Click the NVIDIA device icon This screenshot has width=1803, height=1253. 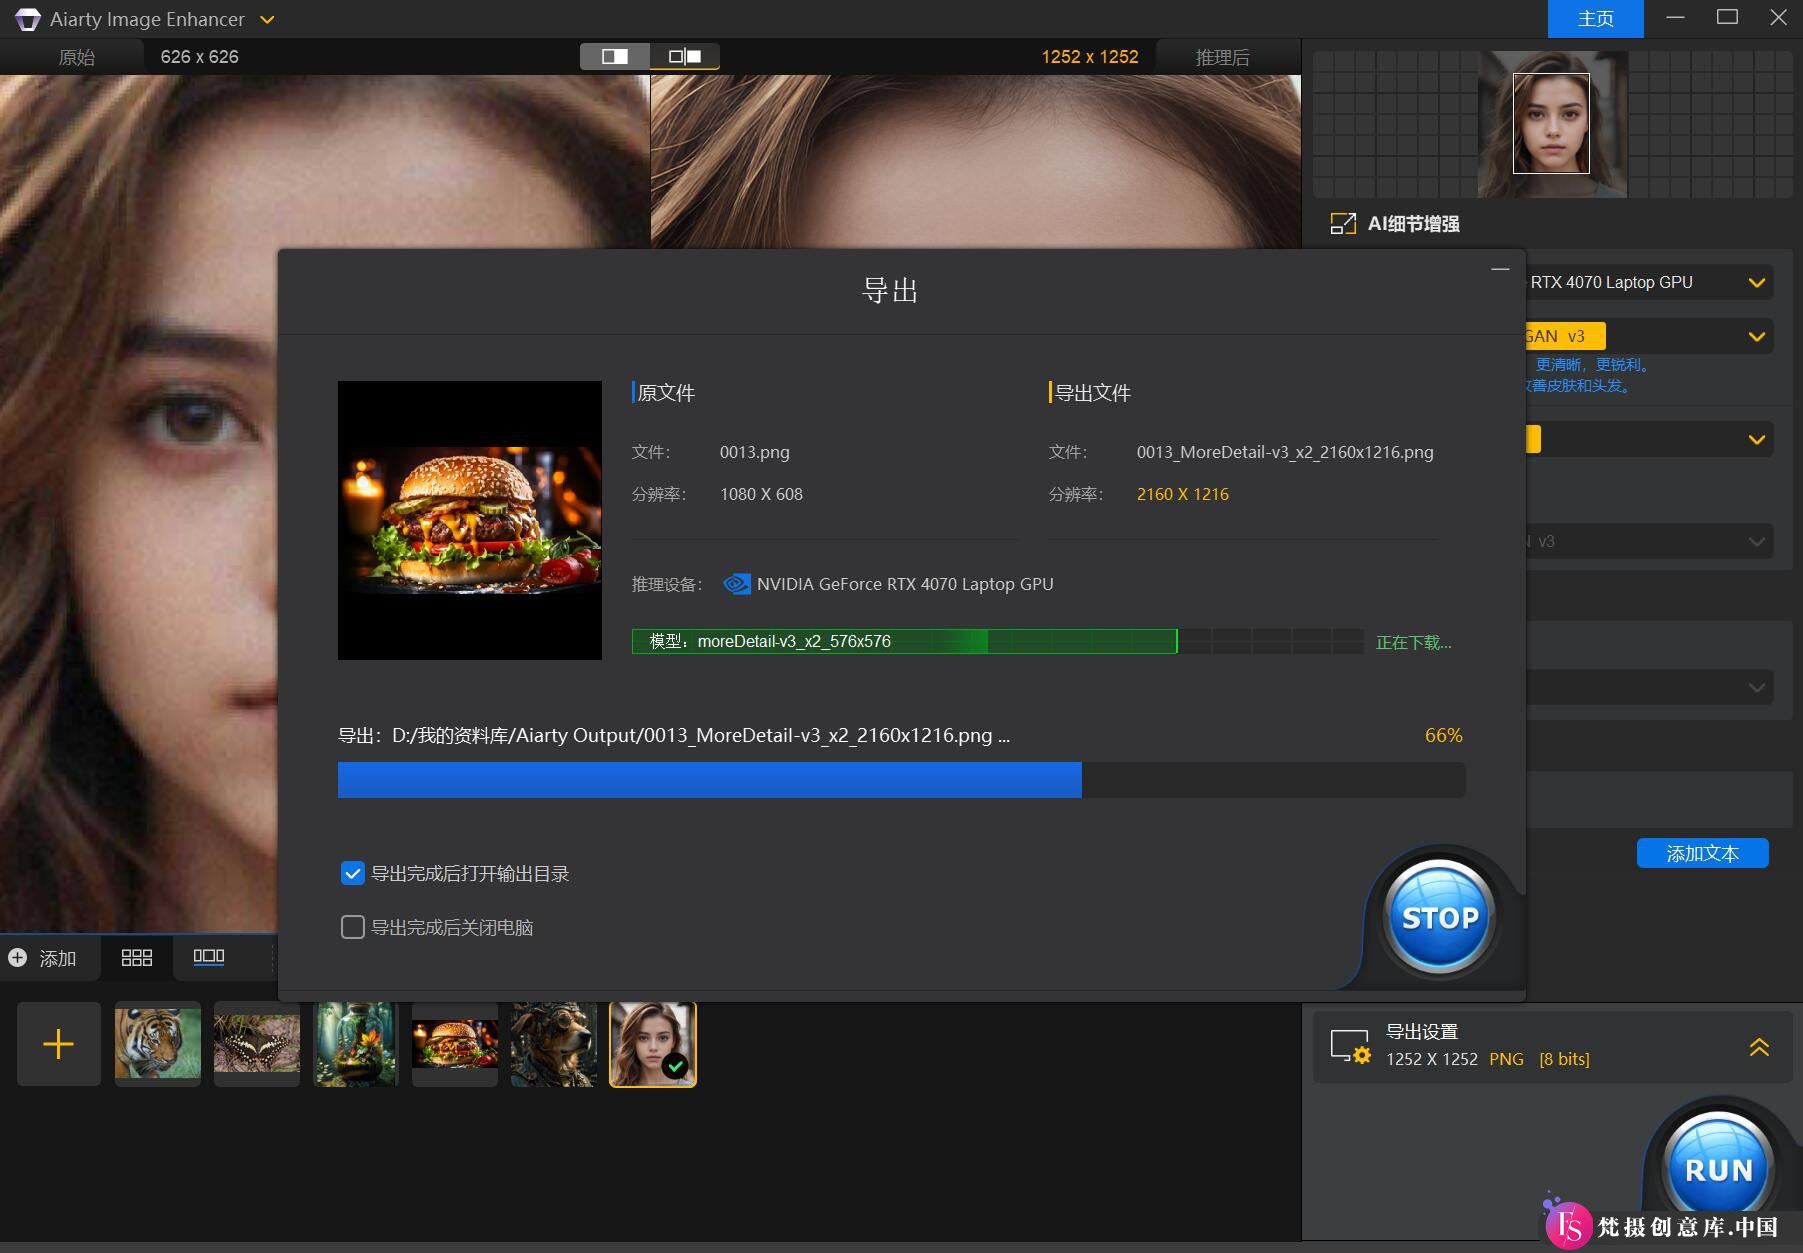pyautogui.click(x=737, y=584)
